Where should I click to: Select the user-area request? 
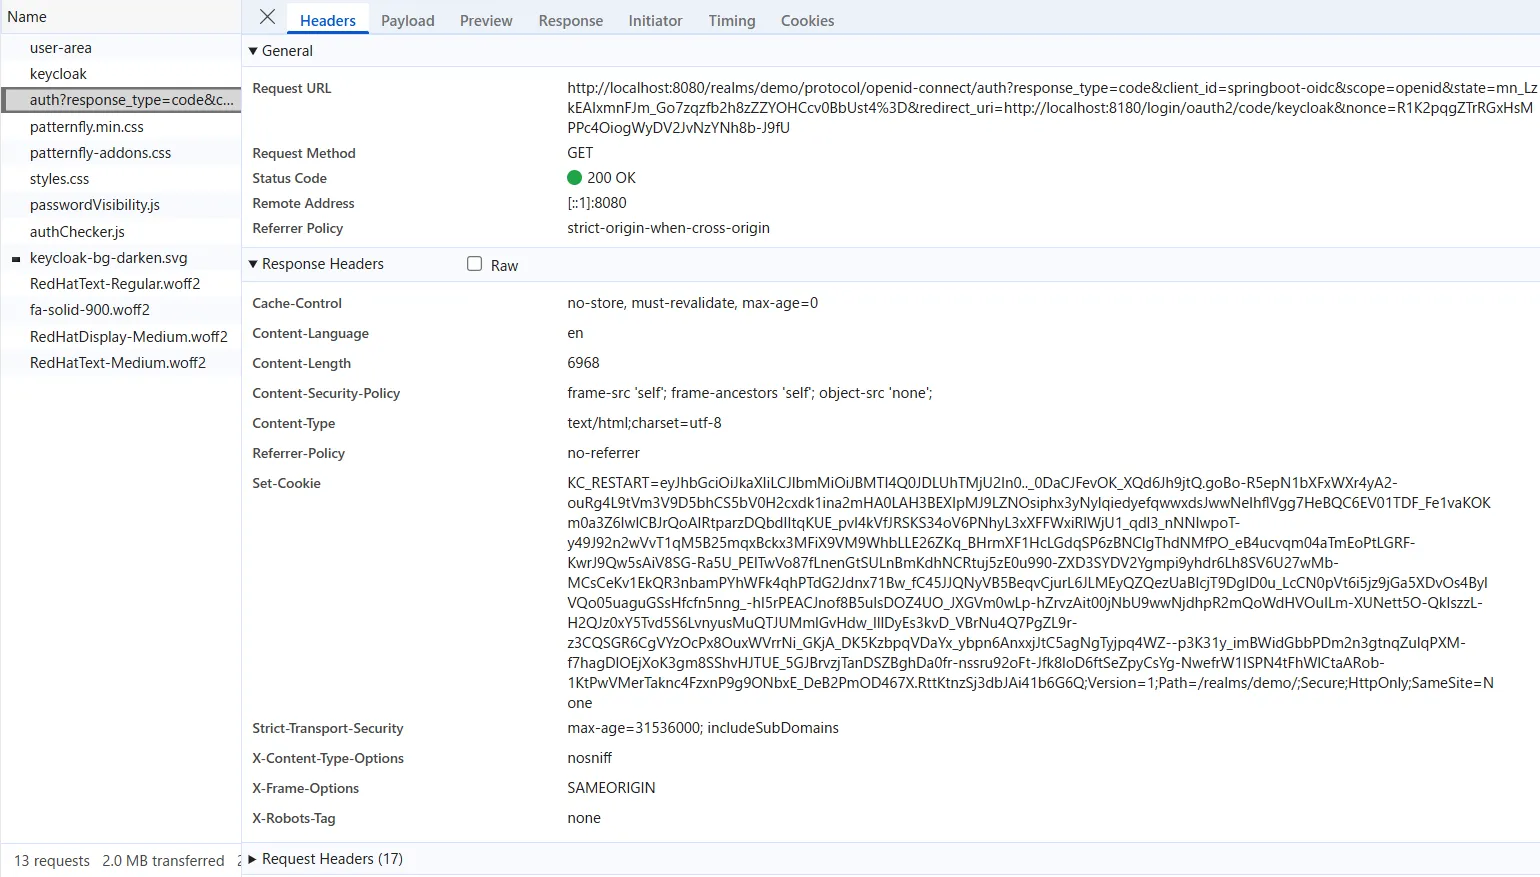[61, 48]
